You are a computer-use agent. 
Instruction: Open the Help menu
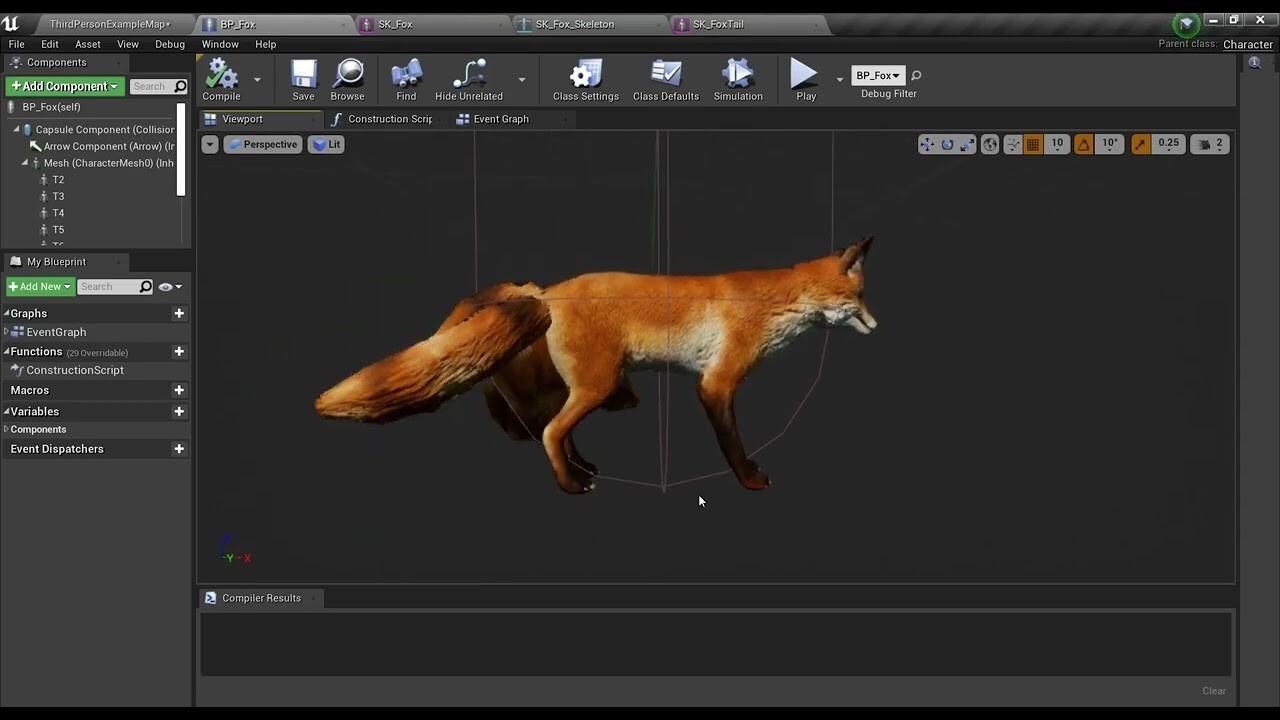point(265,44)
